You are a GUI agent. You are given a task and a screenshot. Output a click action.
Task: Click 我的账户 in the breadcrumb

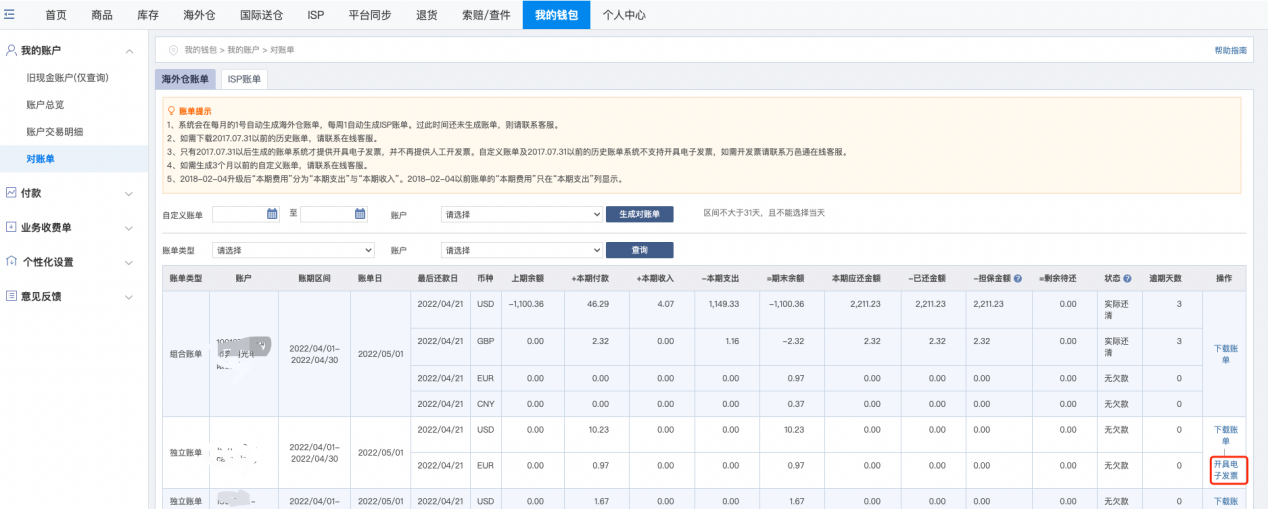click(242, 49)
